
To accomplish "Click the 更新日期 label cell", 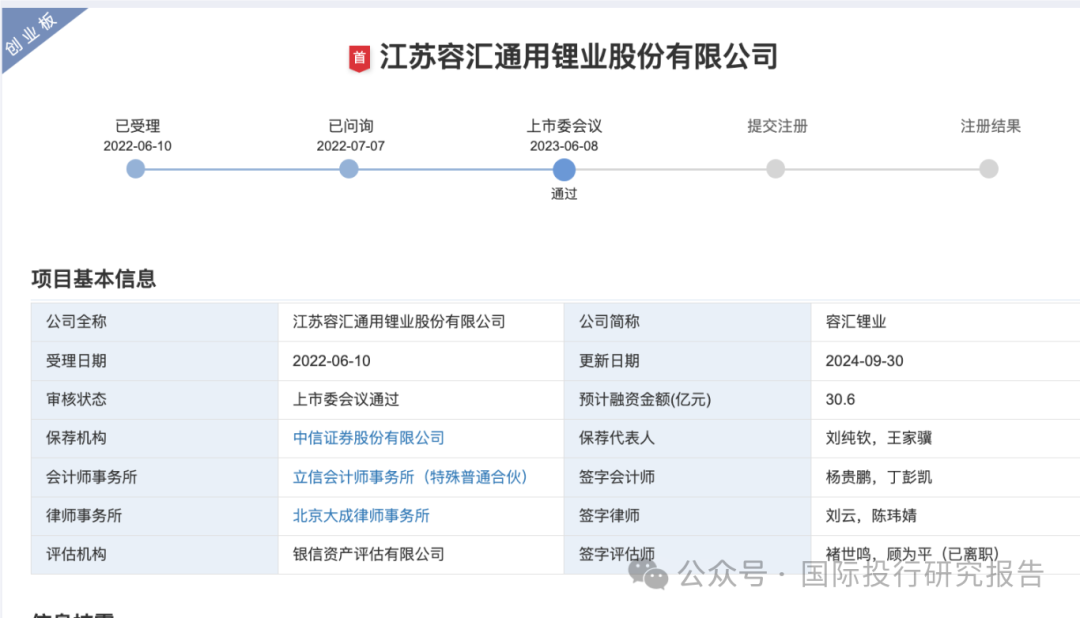I will (687, 361).
